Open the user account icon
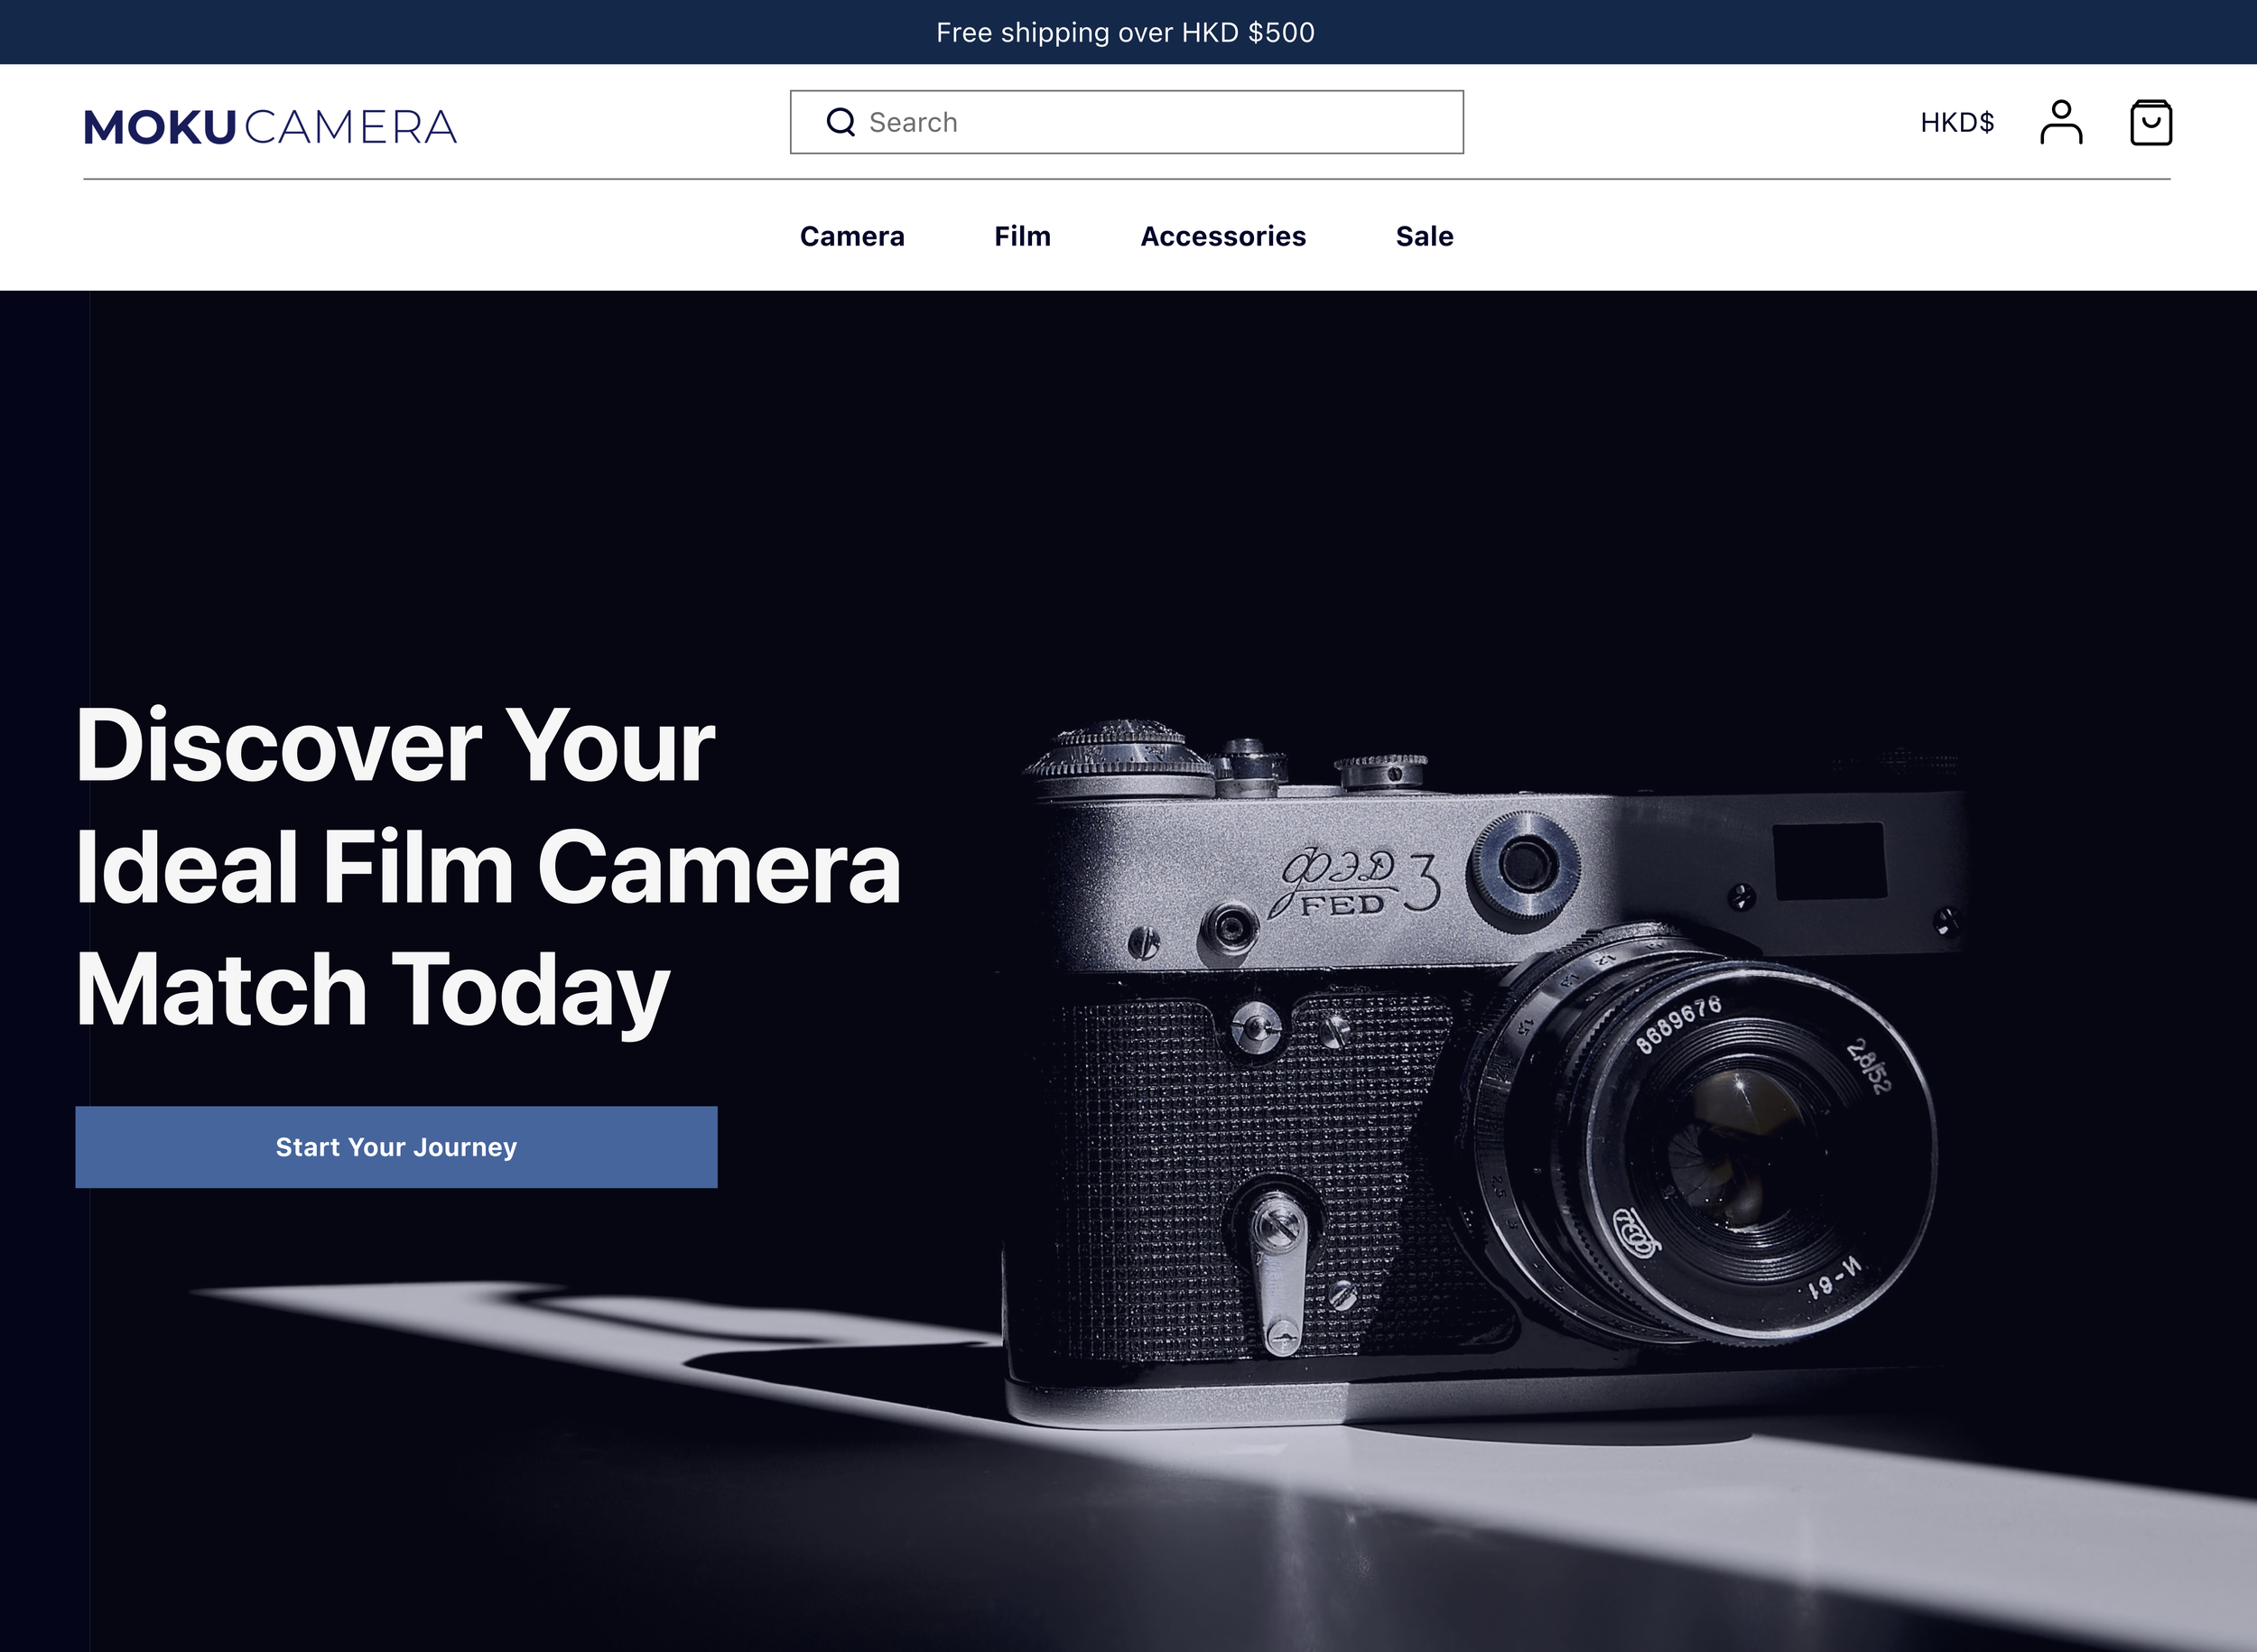 [2061, 122]
